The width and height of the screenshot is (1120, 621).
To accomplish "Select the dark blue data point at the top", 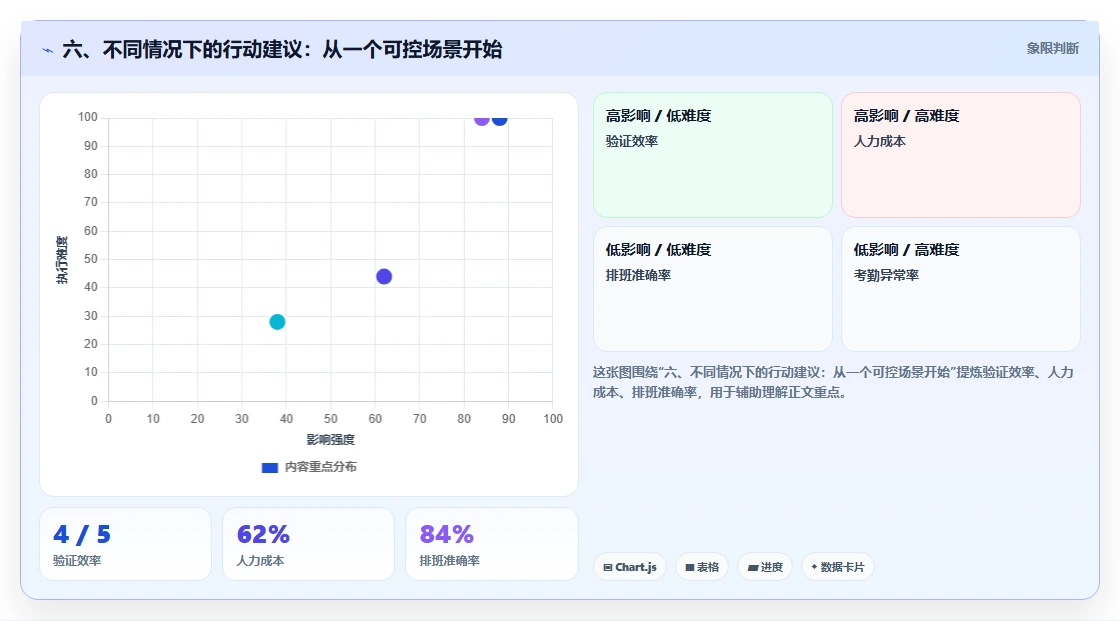I will (x=500, y=119).
